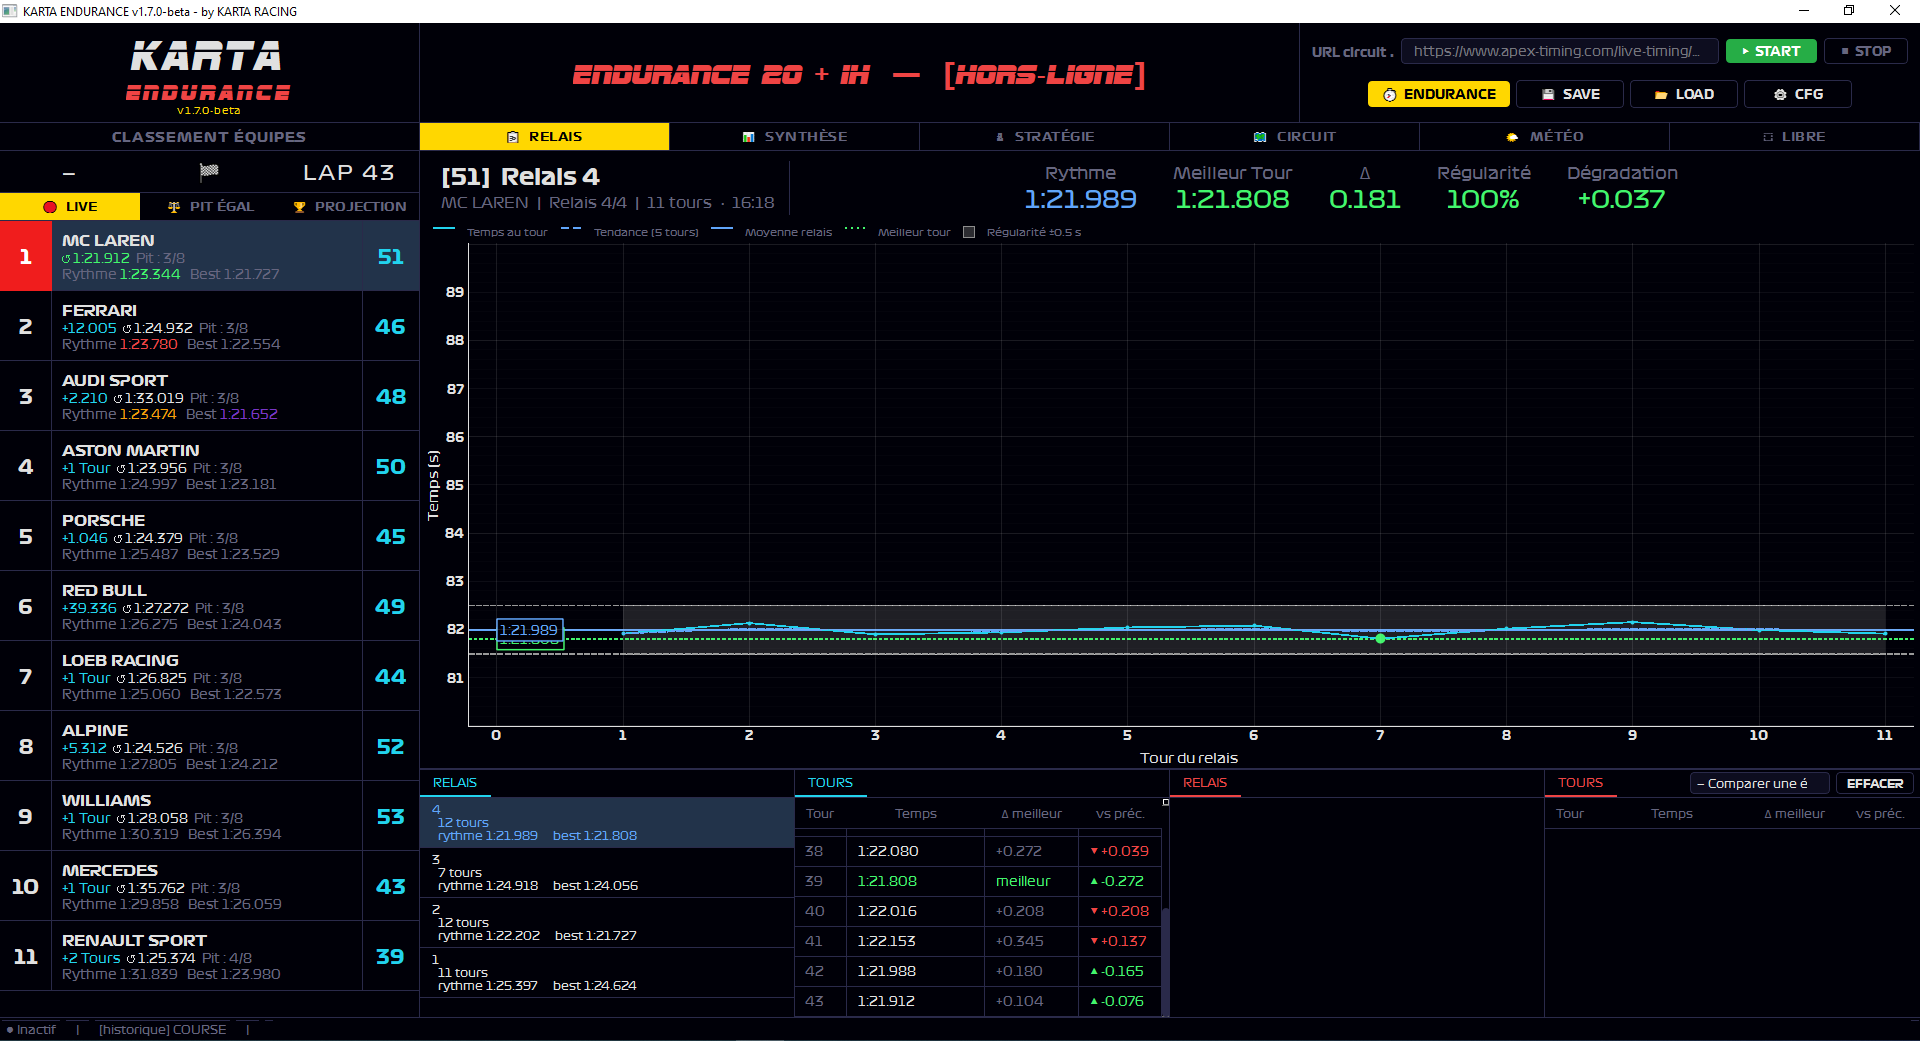
Task: Save the session with the SAVE button
Action: click(x=1571, y=94)
